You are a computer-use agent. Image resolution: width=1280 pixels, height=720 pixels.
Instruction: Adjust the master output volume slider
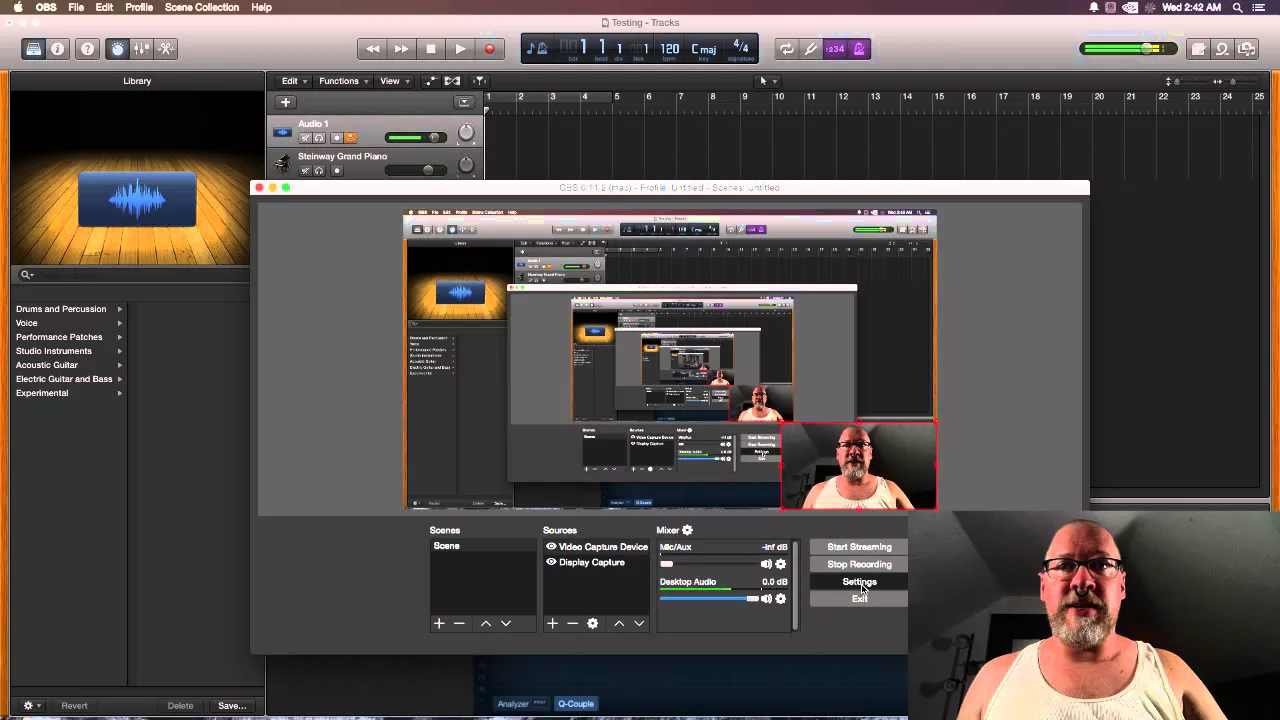pyautogui.click(x=1127, y=49)
